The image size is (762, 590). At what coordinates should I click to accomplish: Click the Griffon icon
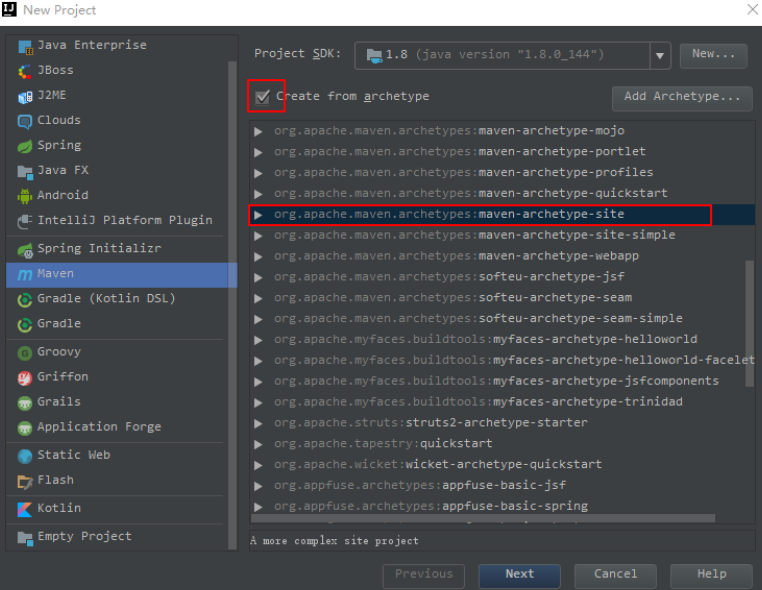point(25,378)
